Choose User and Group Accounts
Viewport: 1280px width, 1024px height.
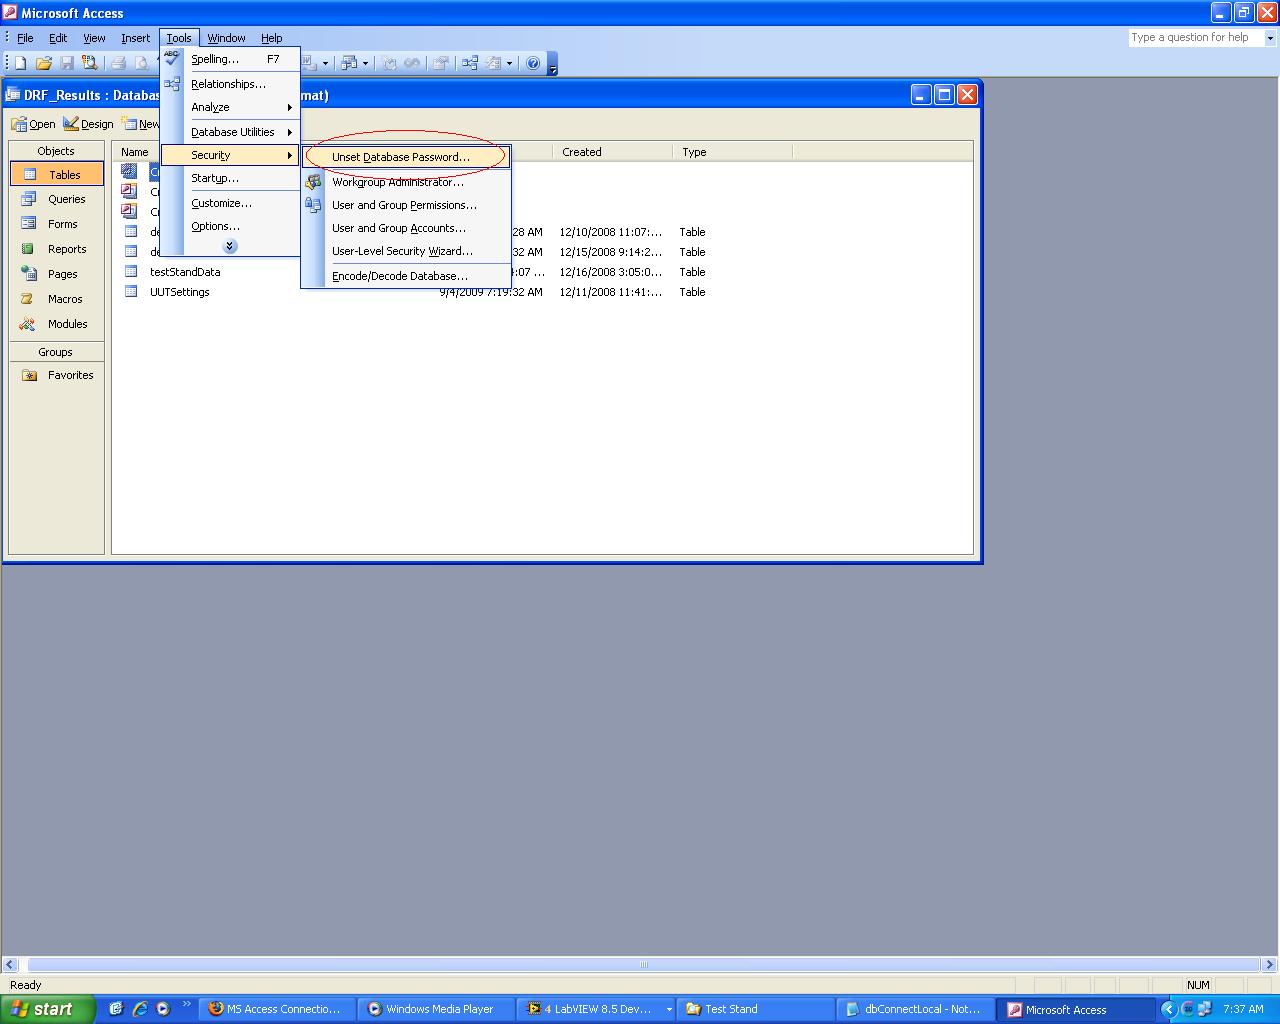pyautogui.click(x=407, y=228)
